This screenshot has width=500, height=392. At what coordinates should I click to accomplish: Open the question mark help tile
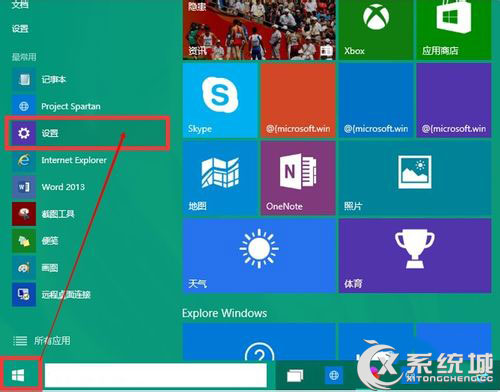(259, 342)
